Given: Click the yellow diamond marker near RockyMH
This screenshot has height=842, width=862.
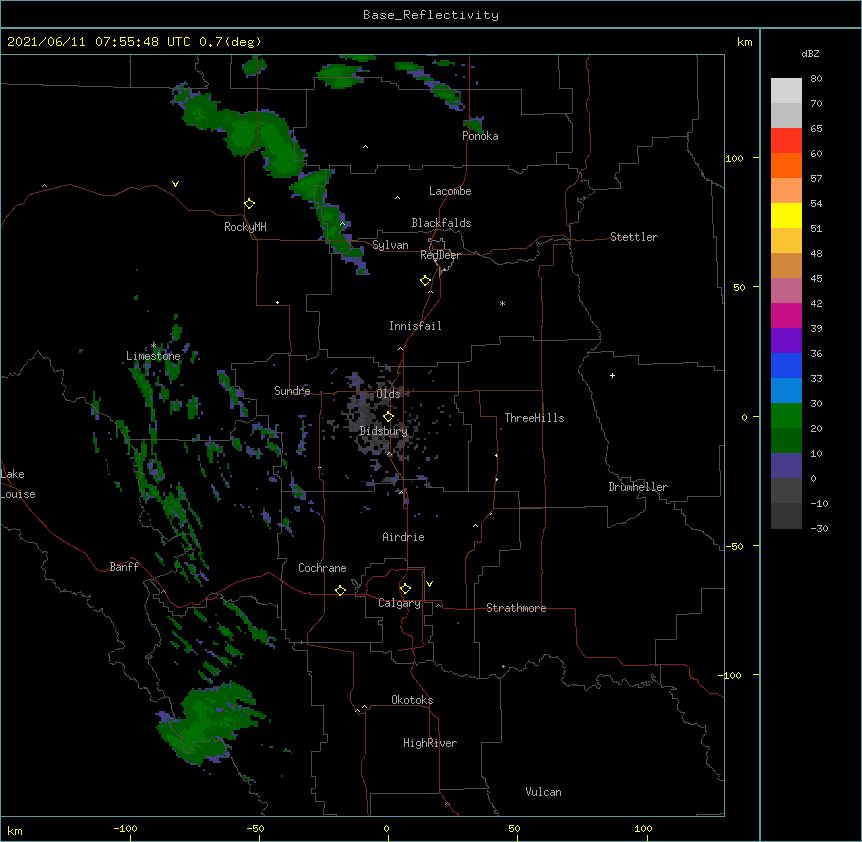Looking at the screenshot, I should click(x=250, y=204).
